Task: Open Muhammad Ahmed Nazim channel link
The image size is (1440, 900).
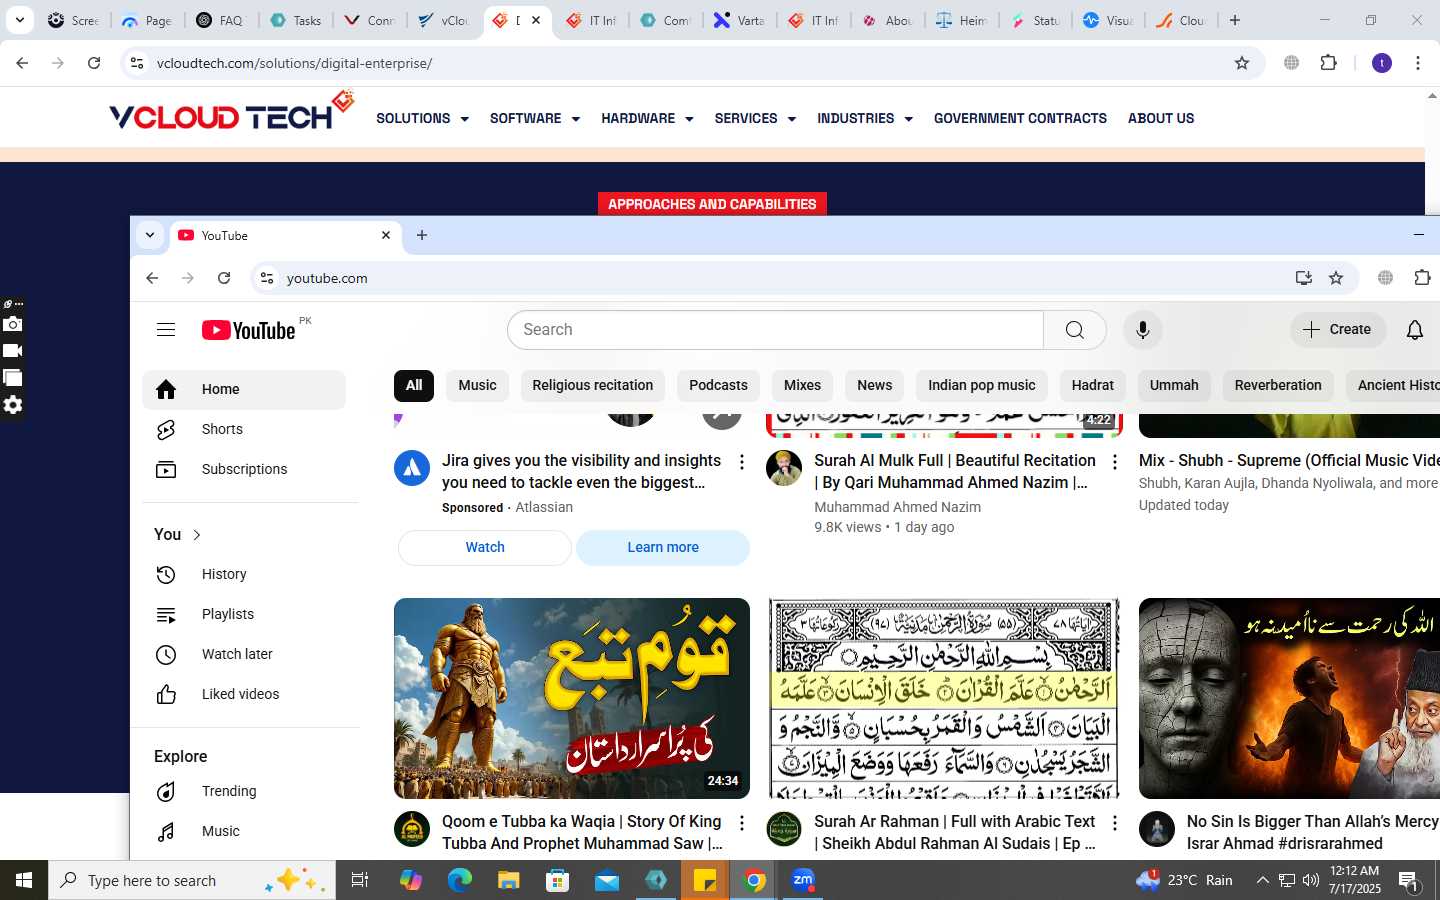Action: click(x=897, y=507)
